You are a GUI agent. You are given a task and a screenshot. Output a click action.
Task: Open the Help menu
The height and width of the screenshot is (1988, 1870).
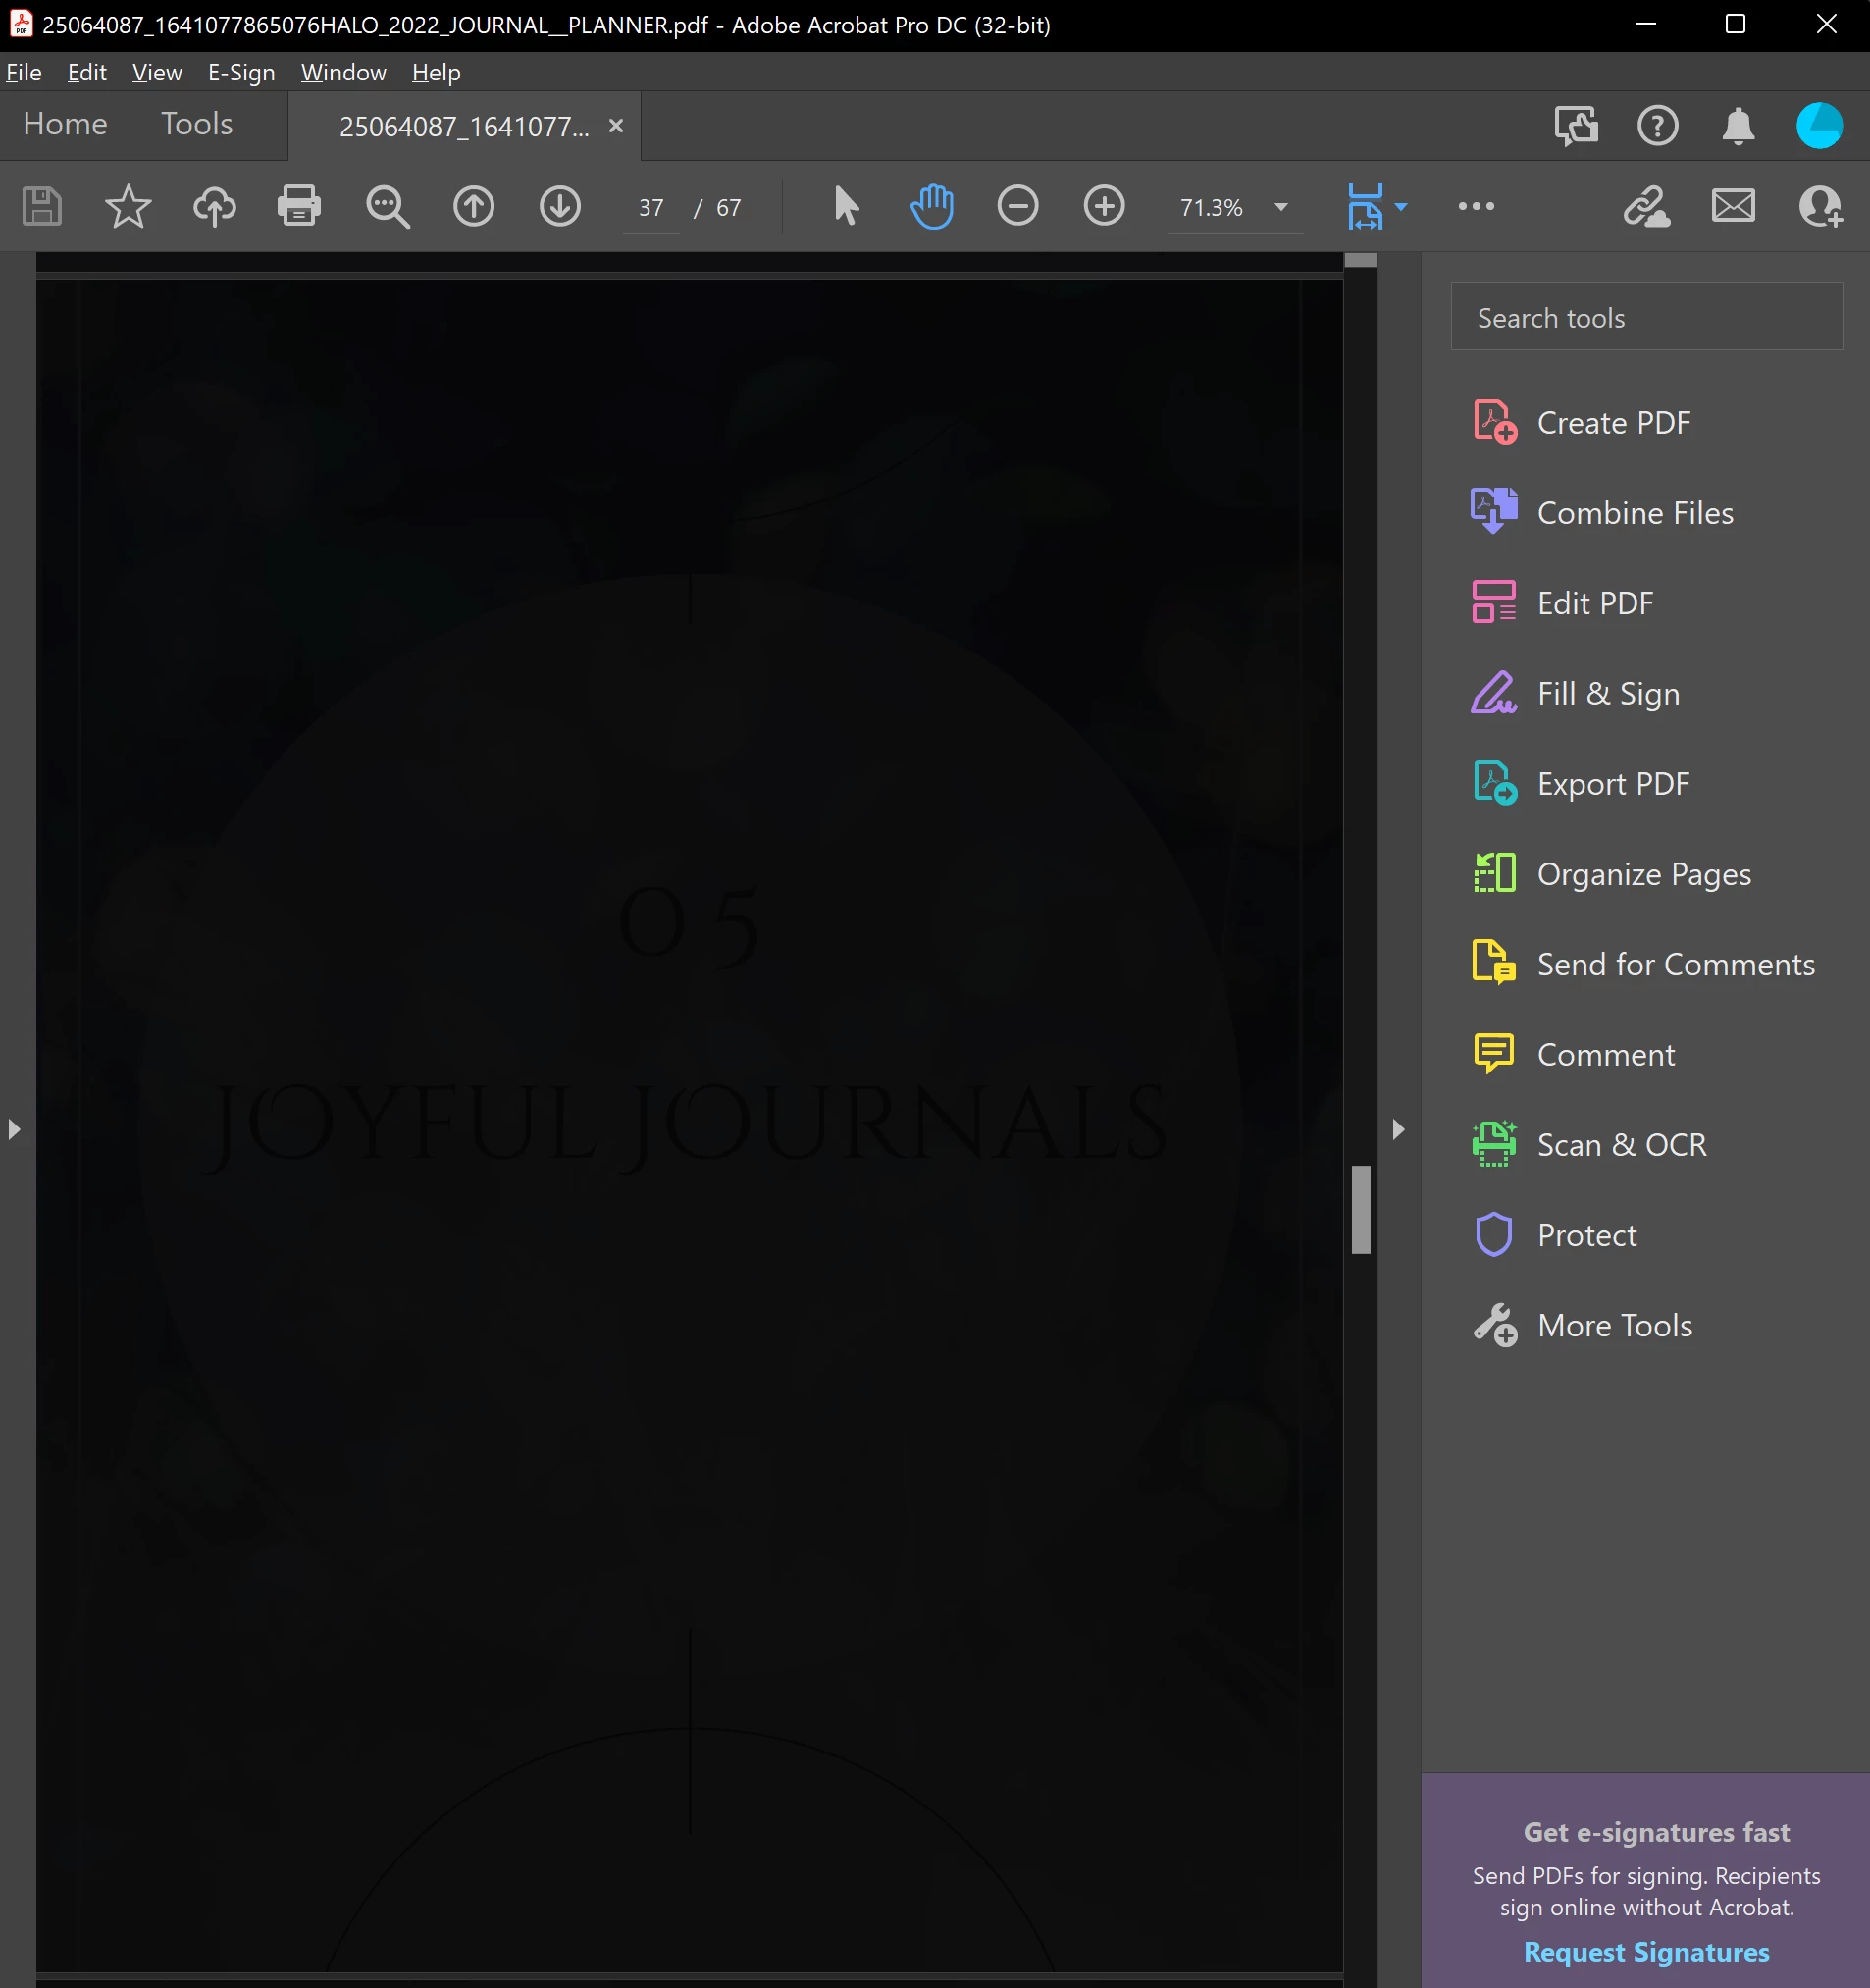pyautogui.click(x=436, y=72)
